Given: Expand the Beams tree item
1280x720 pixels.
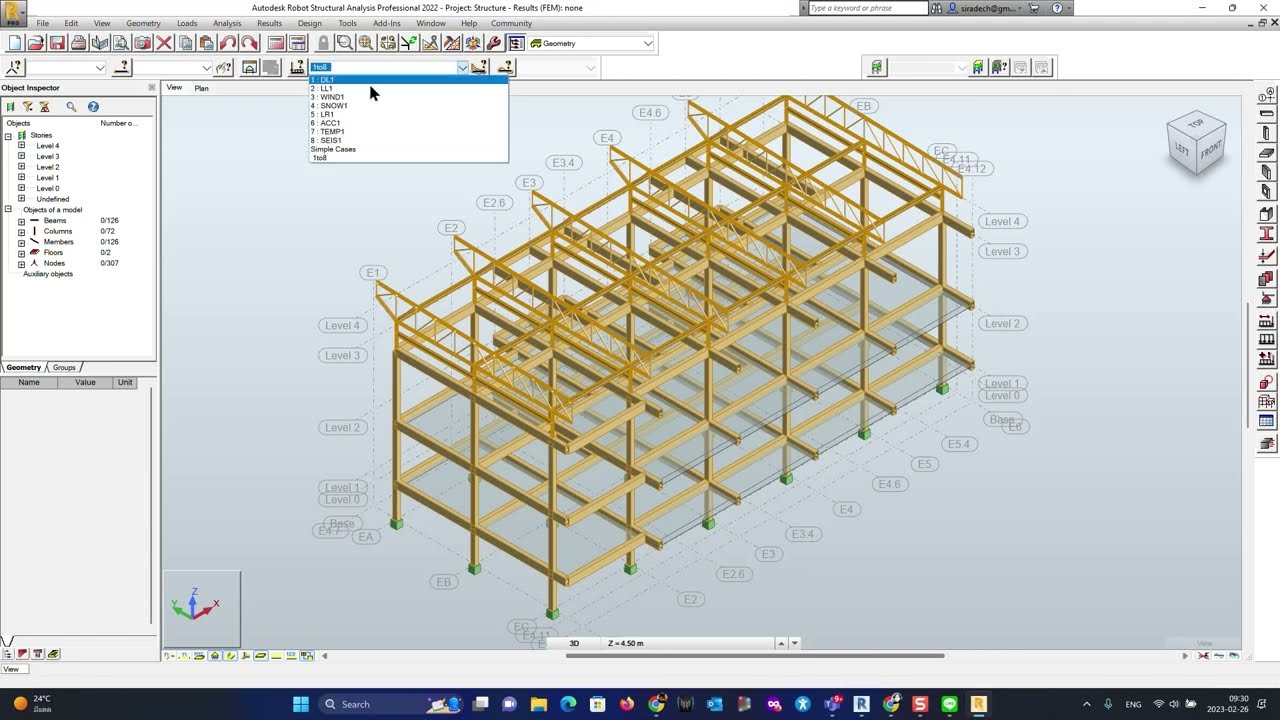Looking at the screenshot, I should click(x=22, y=220).
